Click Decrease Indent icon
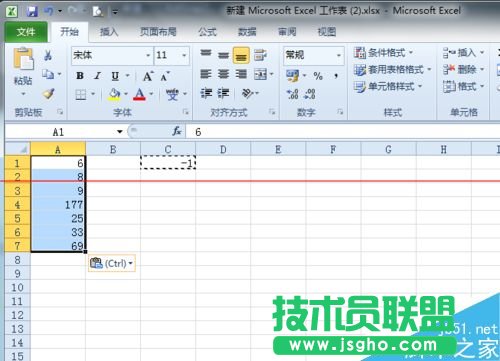The height and width of the screenshot is (361, 500). [206, 93]
